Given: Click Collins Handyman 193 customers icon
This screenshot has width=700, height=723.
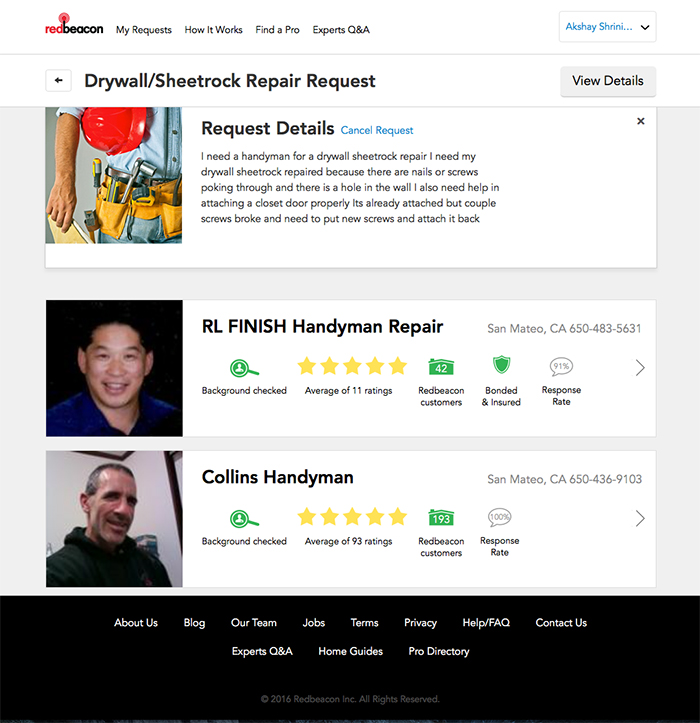Looking at the screenshot, I should point(441,518).
